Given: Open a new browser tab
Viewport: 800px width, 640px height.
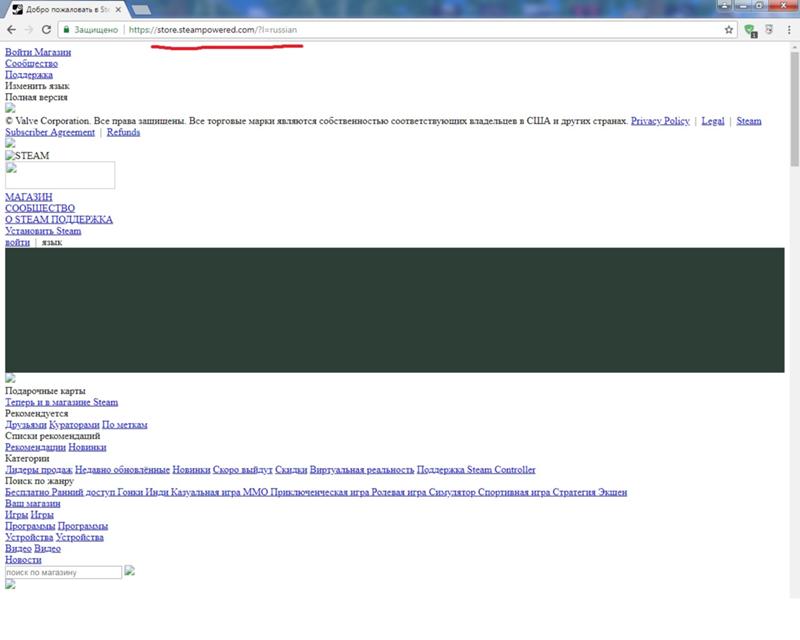Looking at the screenshot, I should [142, 9].
